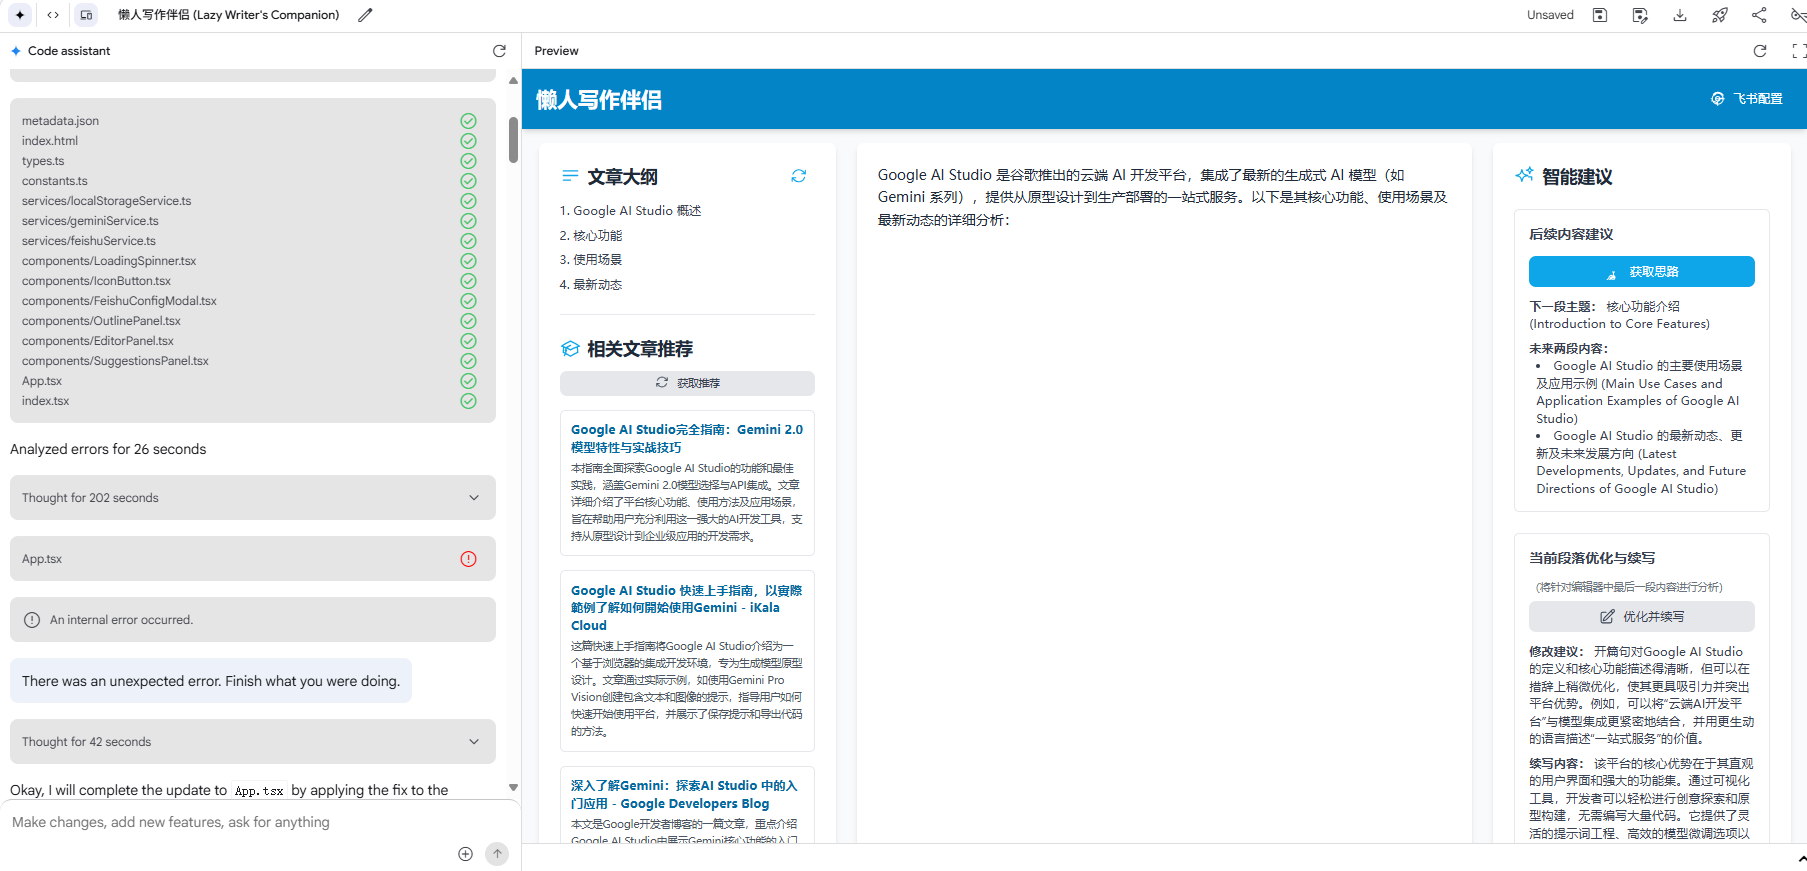Viewport: 1807px width, 871px height.
Task: Save the app using floppy disk icon
Action: click(1600, 15)
